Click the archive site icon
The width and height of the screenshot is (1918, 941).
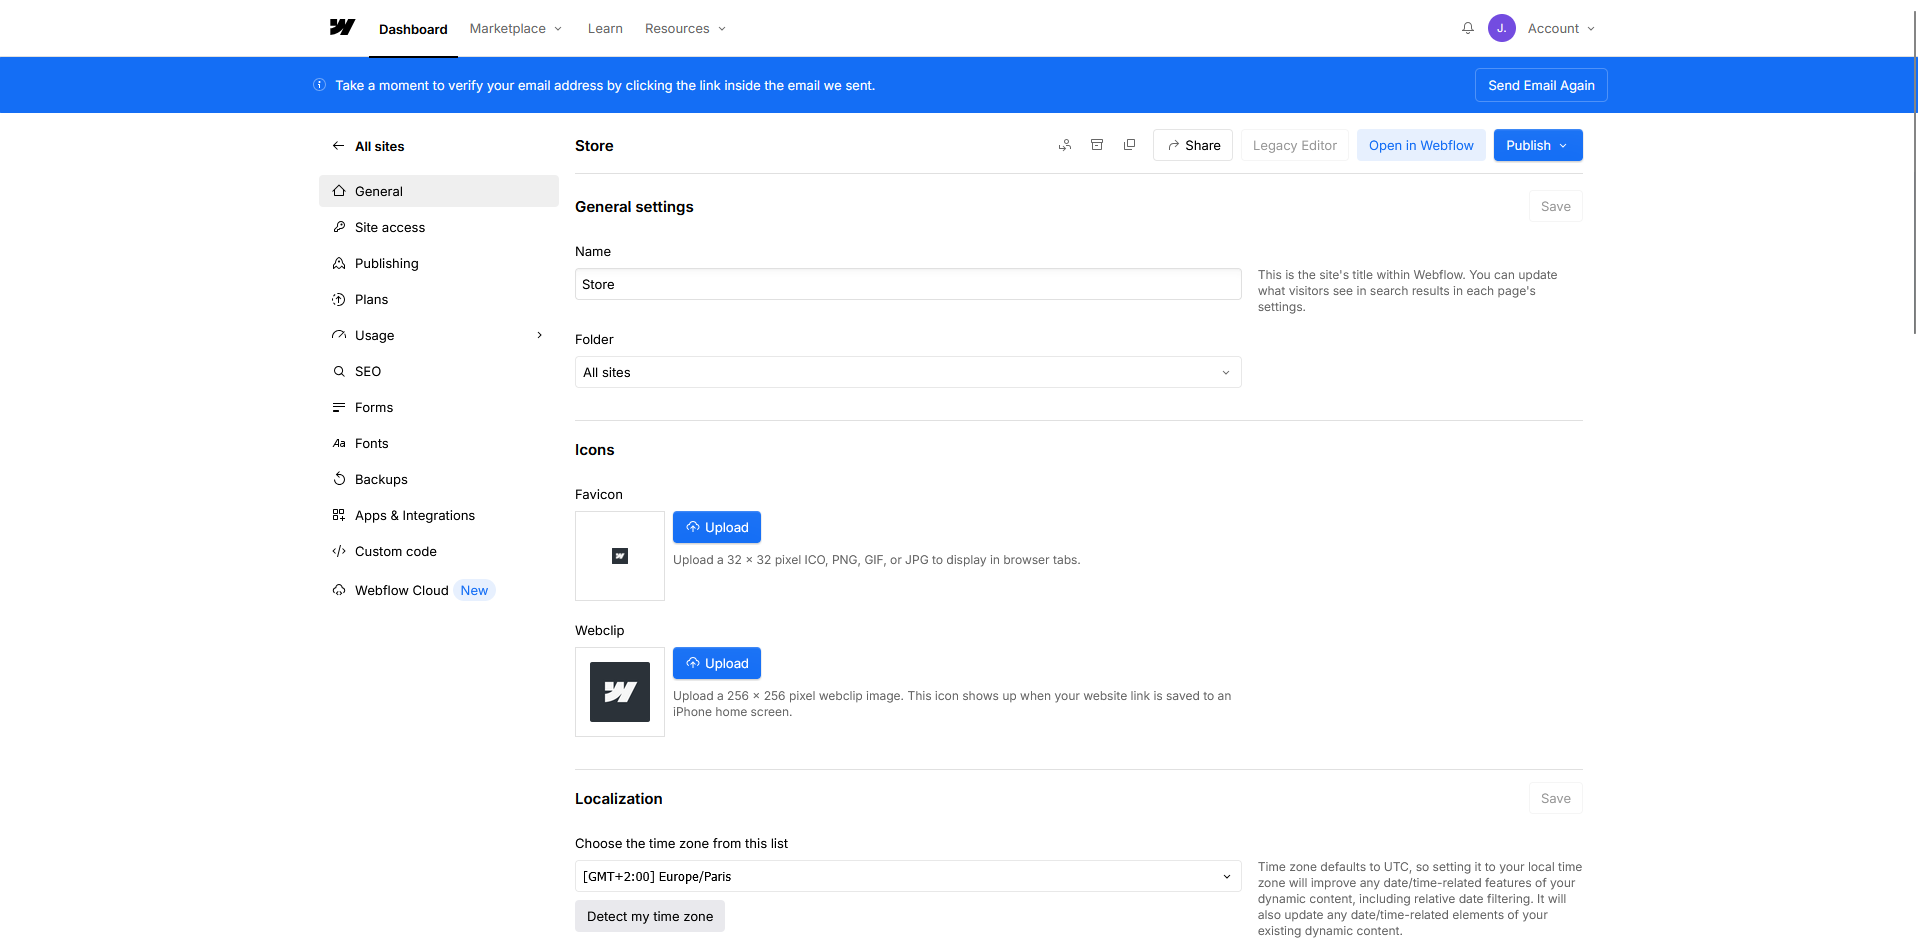click(1096, 145)
